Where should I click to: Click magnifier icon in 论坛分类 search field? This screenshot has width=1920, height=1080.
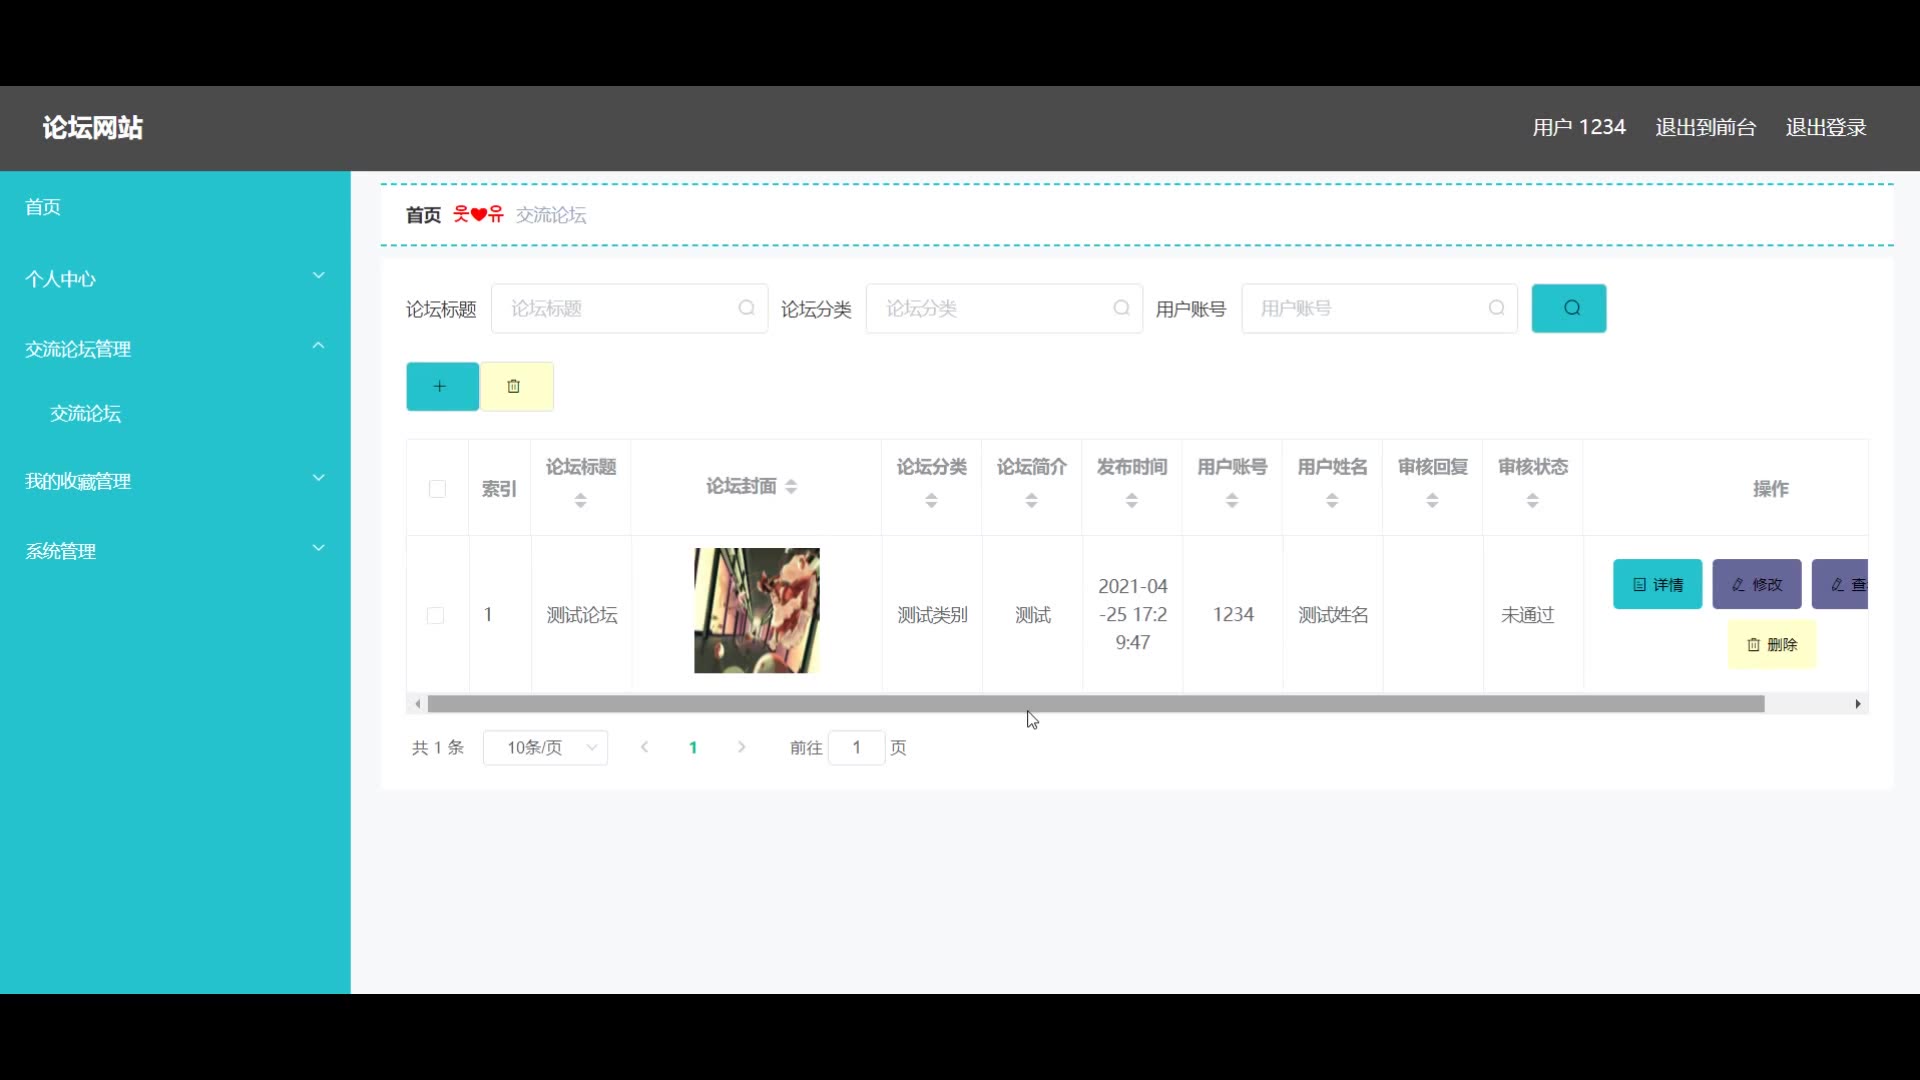pos(1121,308)
